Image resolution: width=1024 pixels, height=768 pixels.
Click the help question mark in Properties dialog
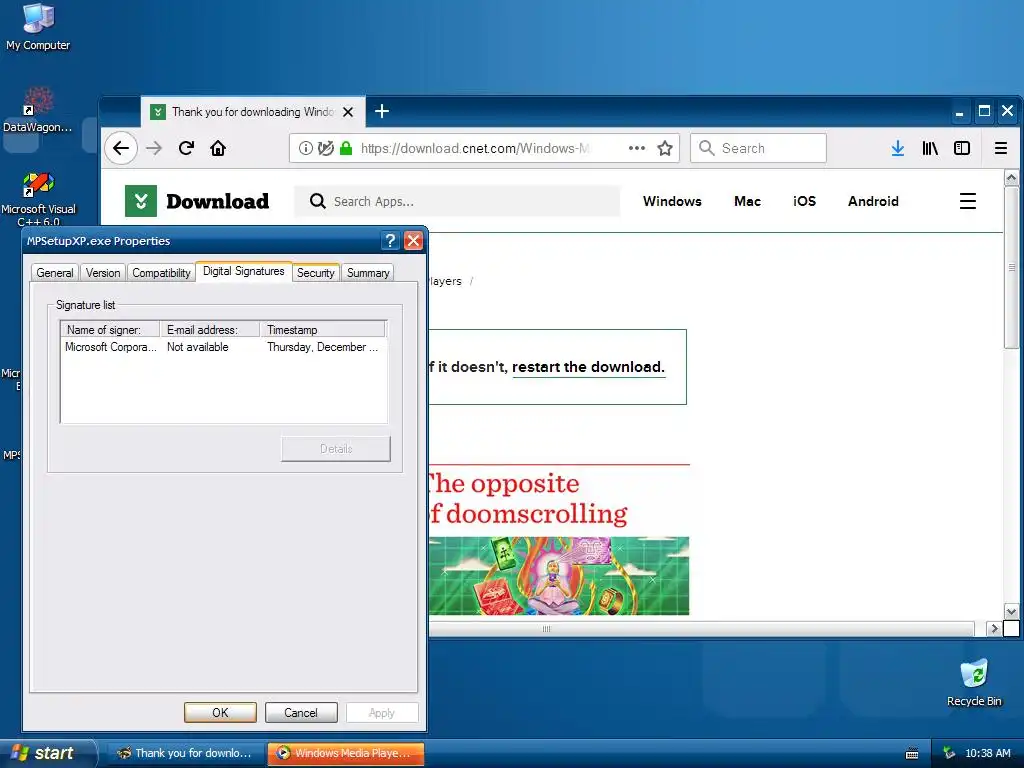click(x=390, y=241)
